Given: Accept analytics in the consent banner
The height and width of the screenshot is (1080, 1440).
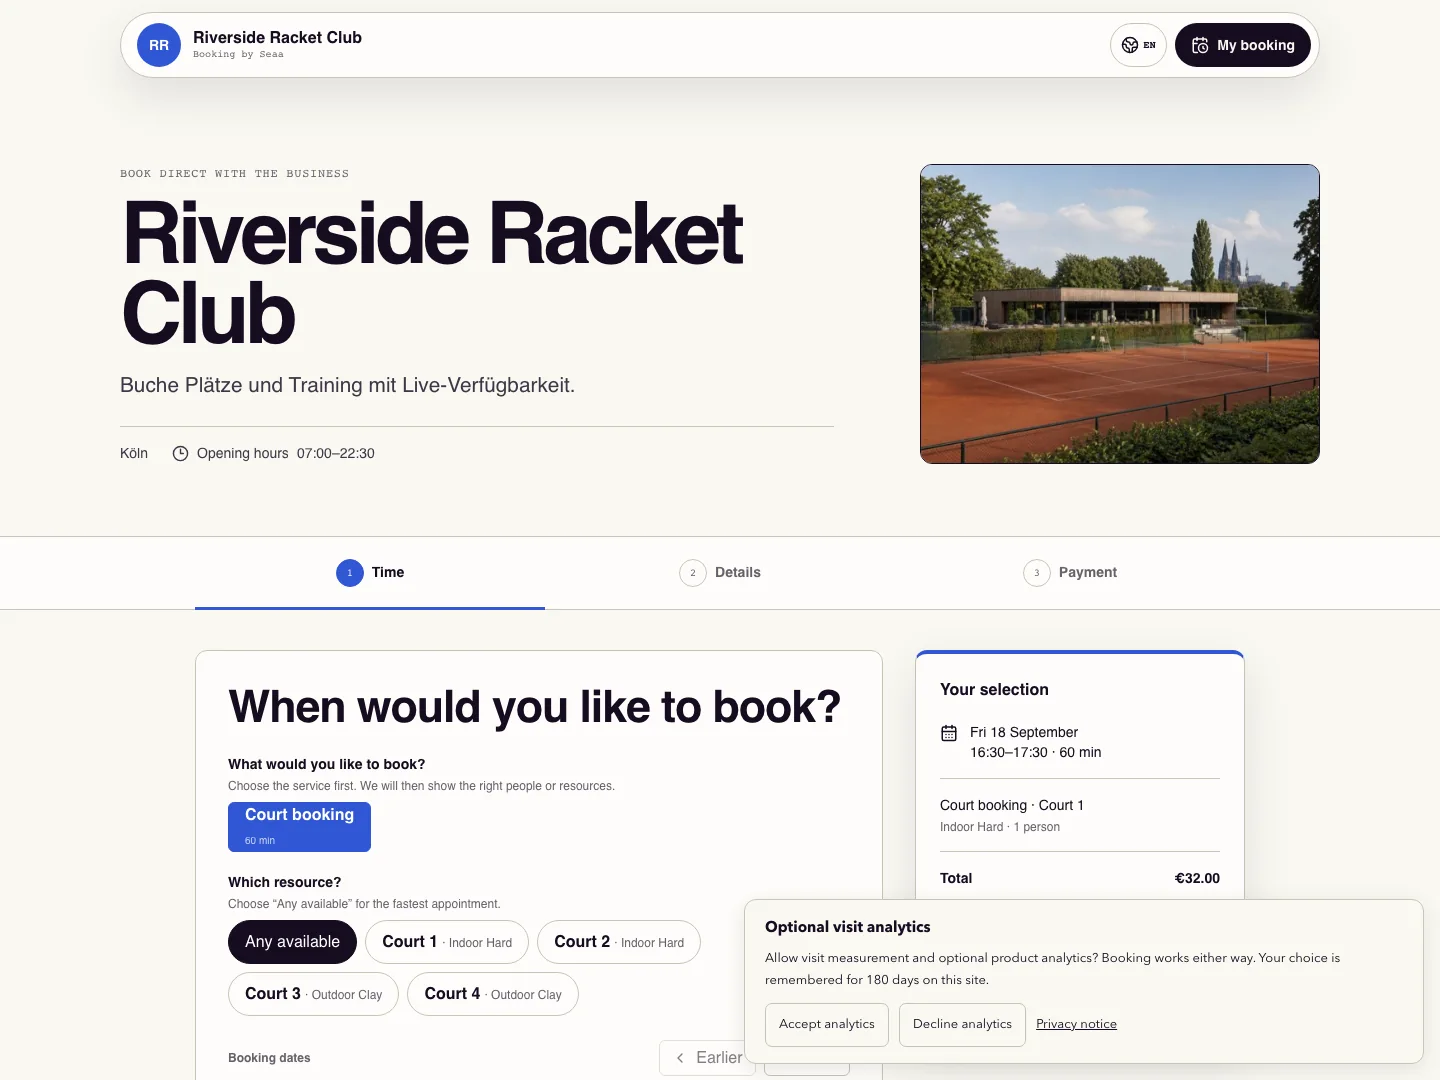Looking at the screenshot, I should 827,1025.
